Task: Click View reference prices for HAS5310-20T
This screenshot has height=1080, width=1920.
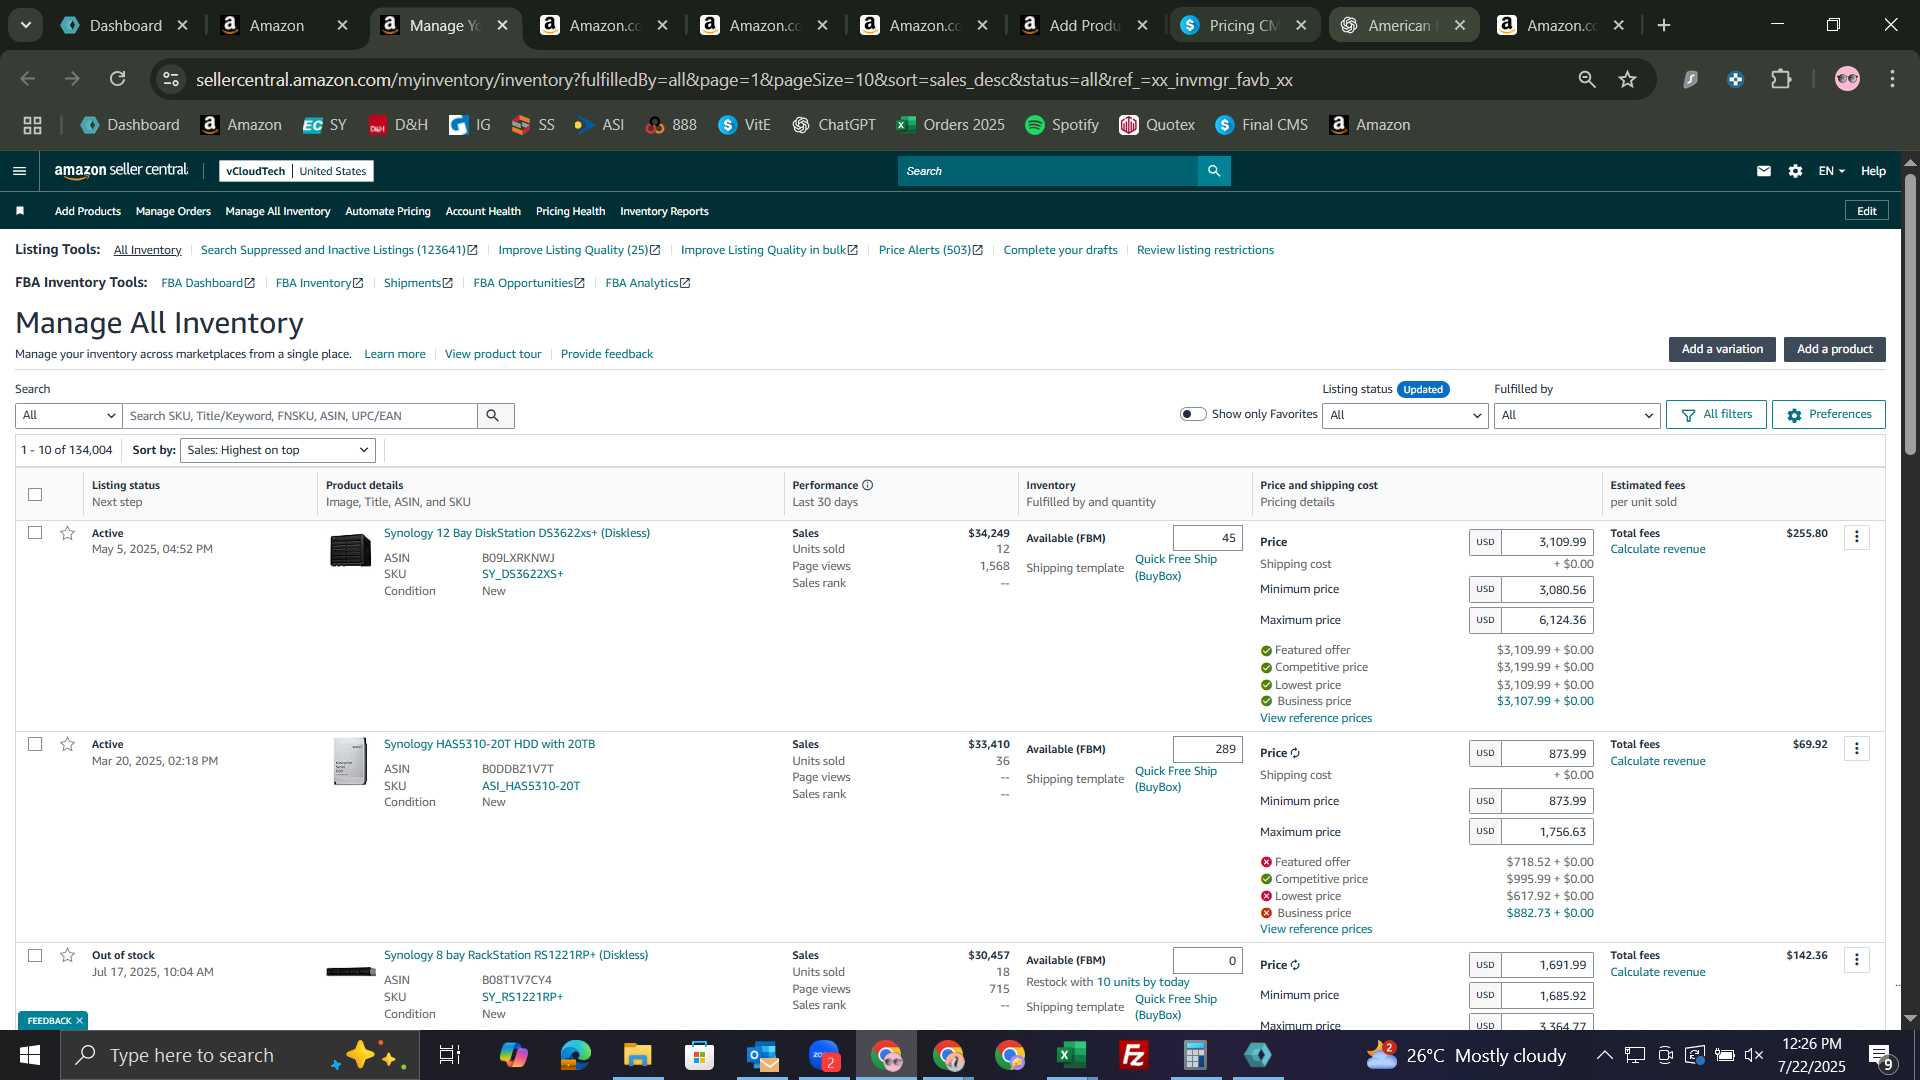Action: click(x=1315, y=929)
